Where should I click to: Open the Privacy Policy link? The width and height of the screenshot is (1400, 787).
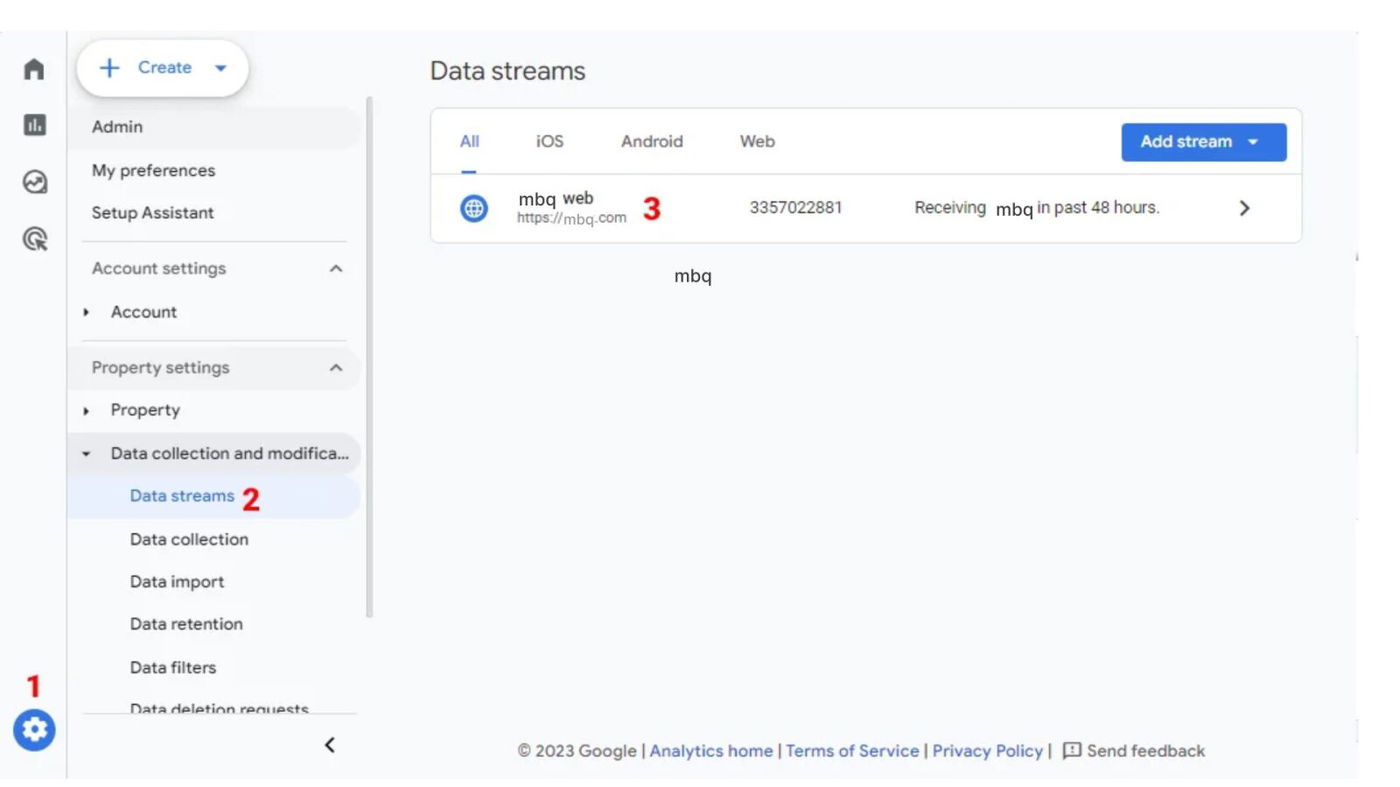[x=987, y=751]
